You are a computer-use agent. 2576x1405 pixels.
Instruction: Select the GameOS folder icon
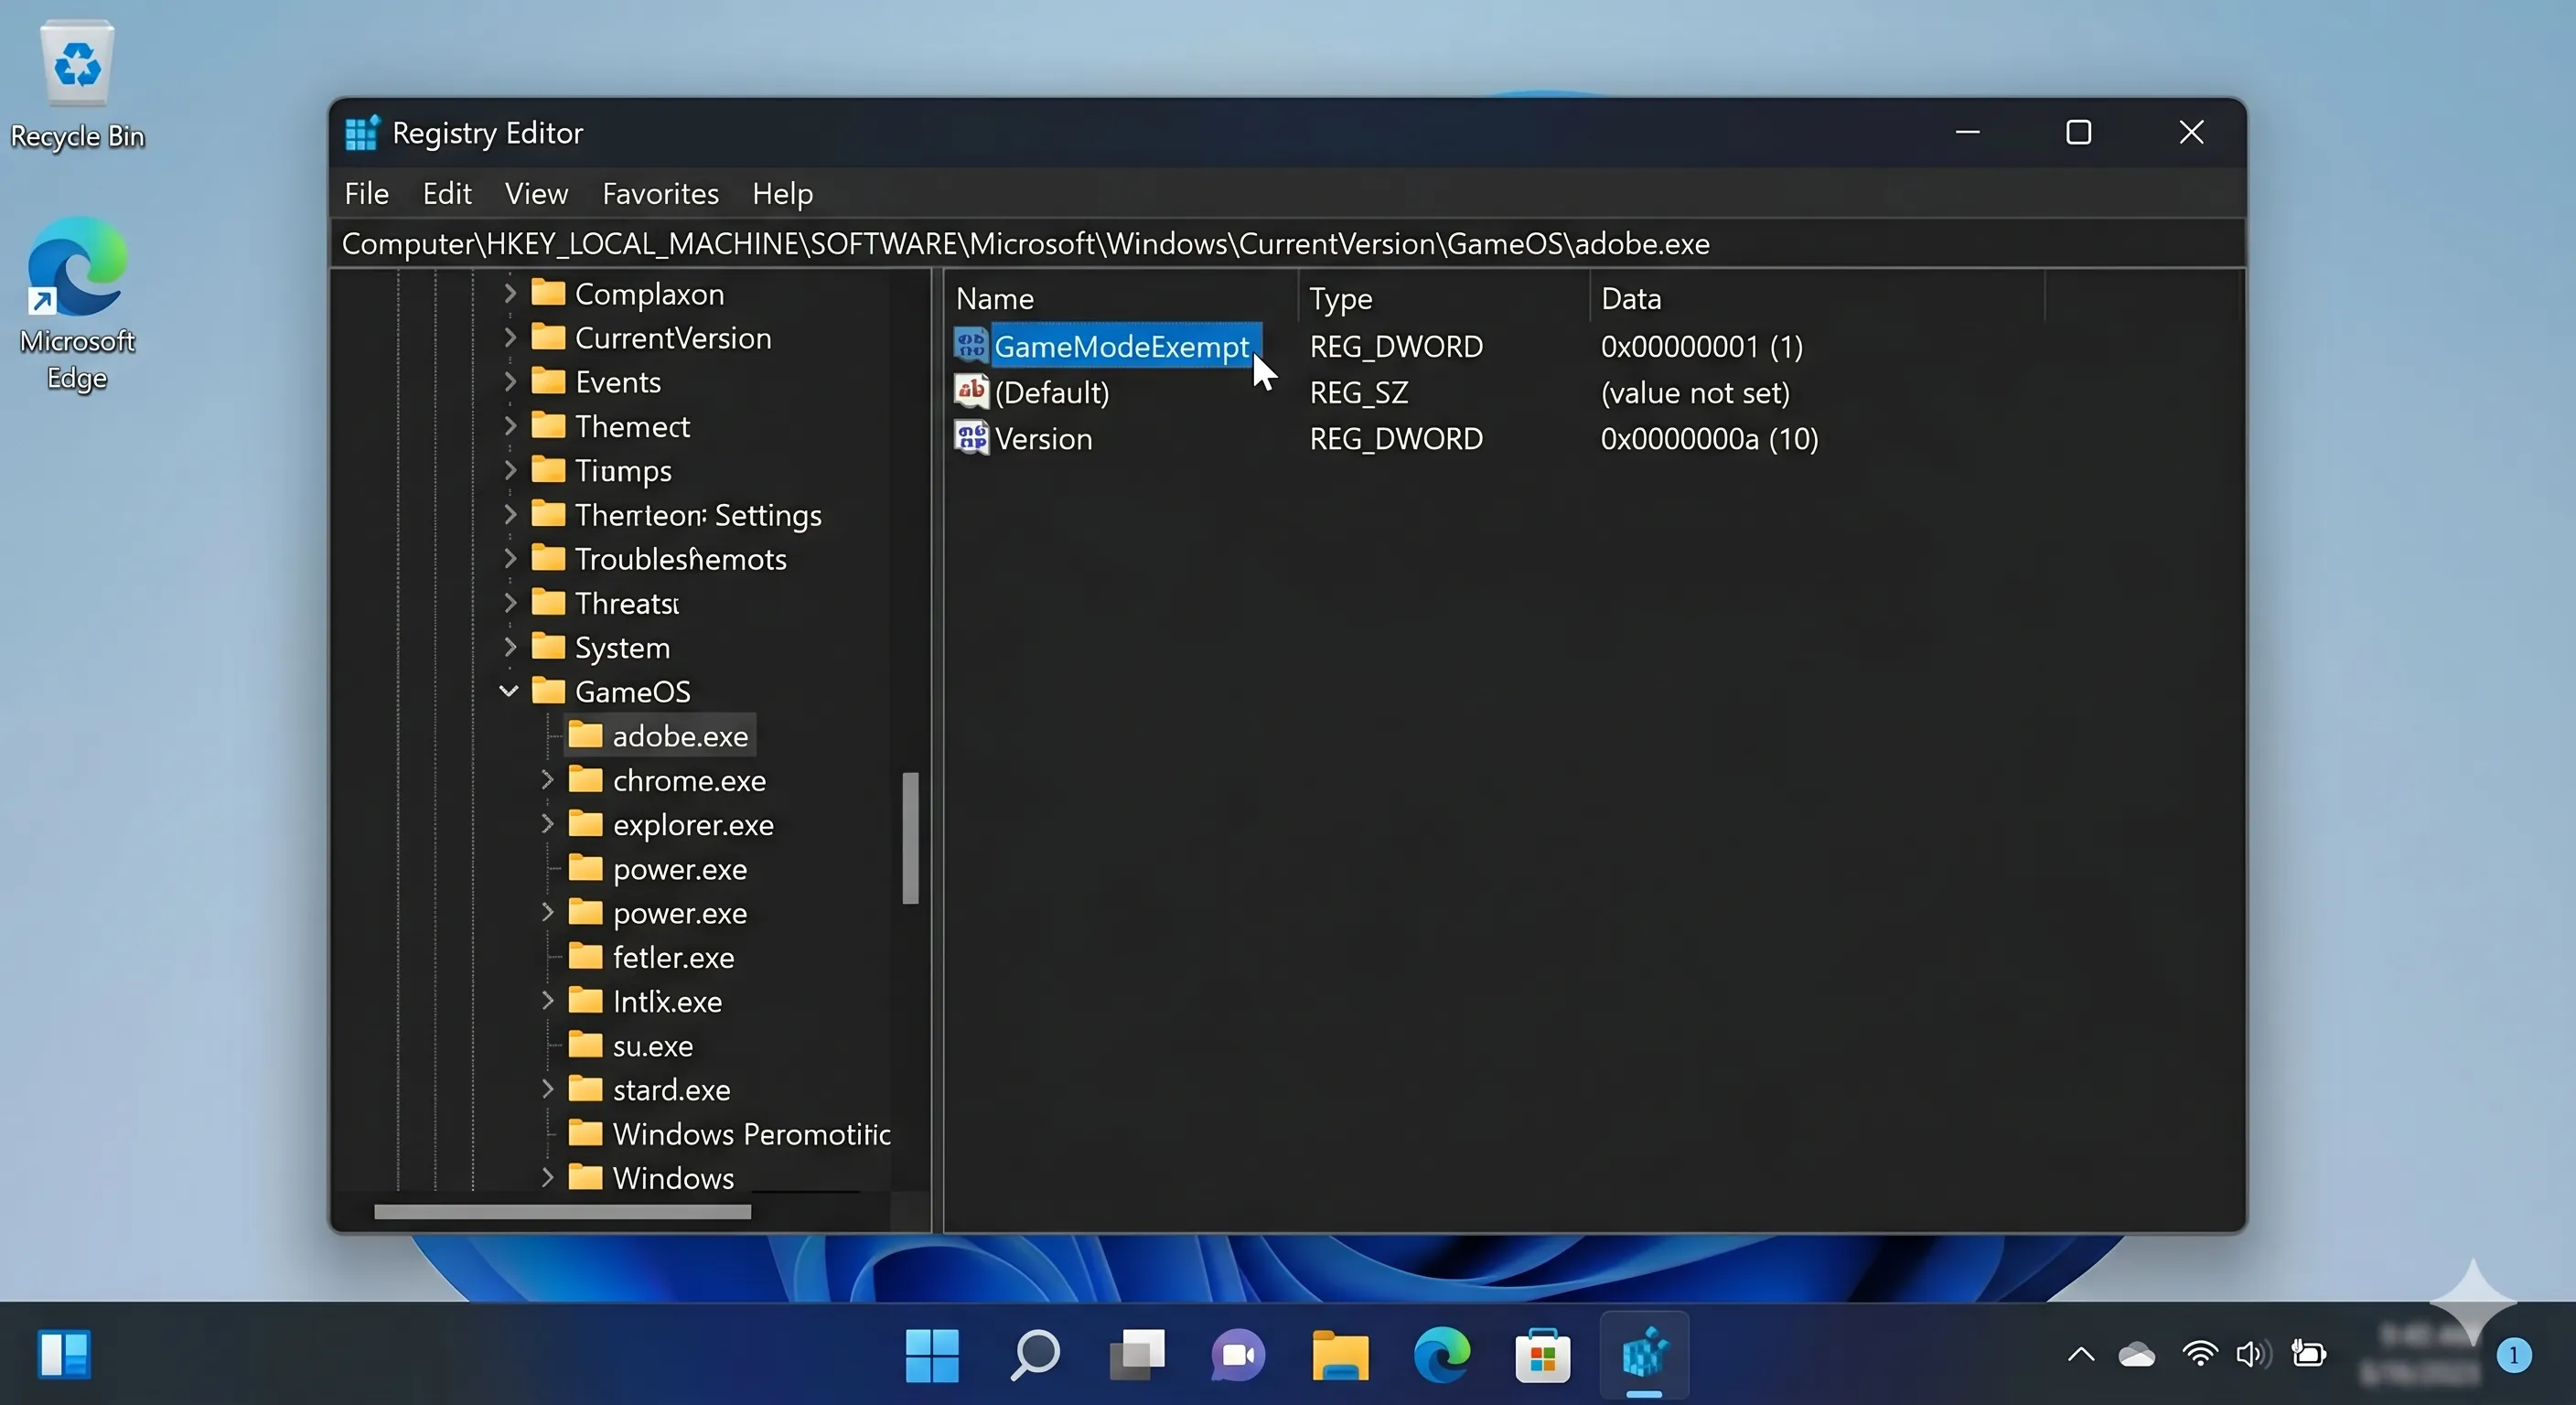coord(548,691)
